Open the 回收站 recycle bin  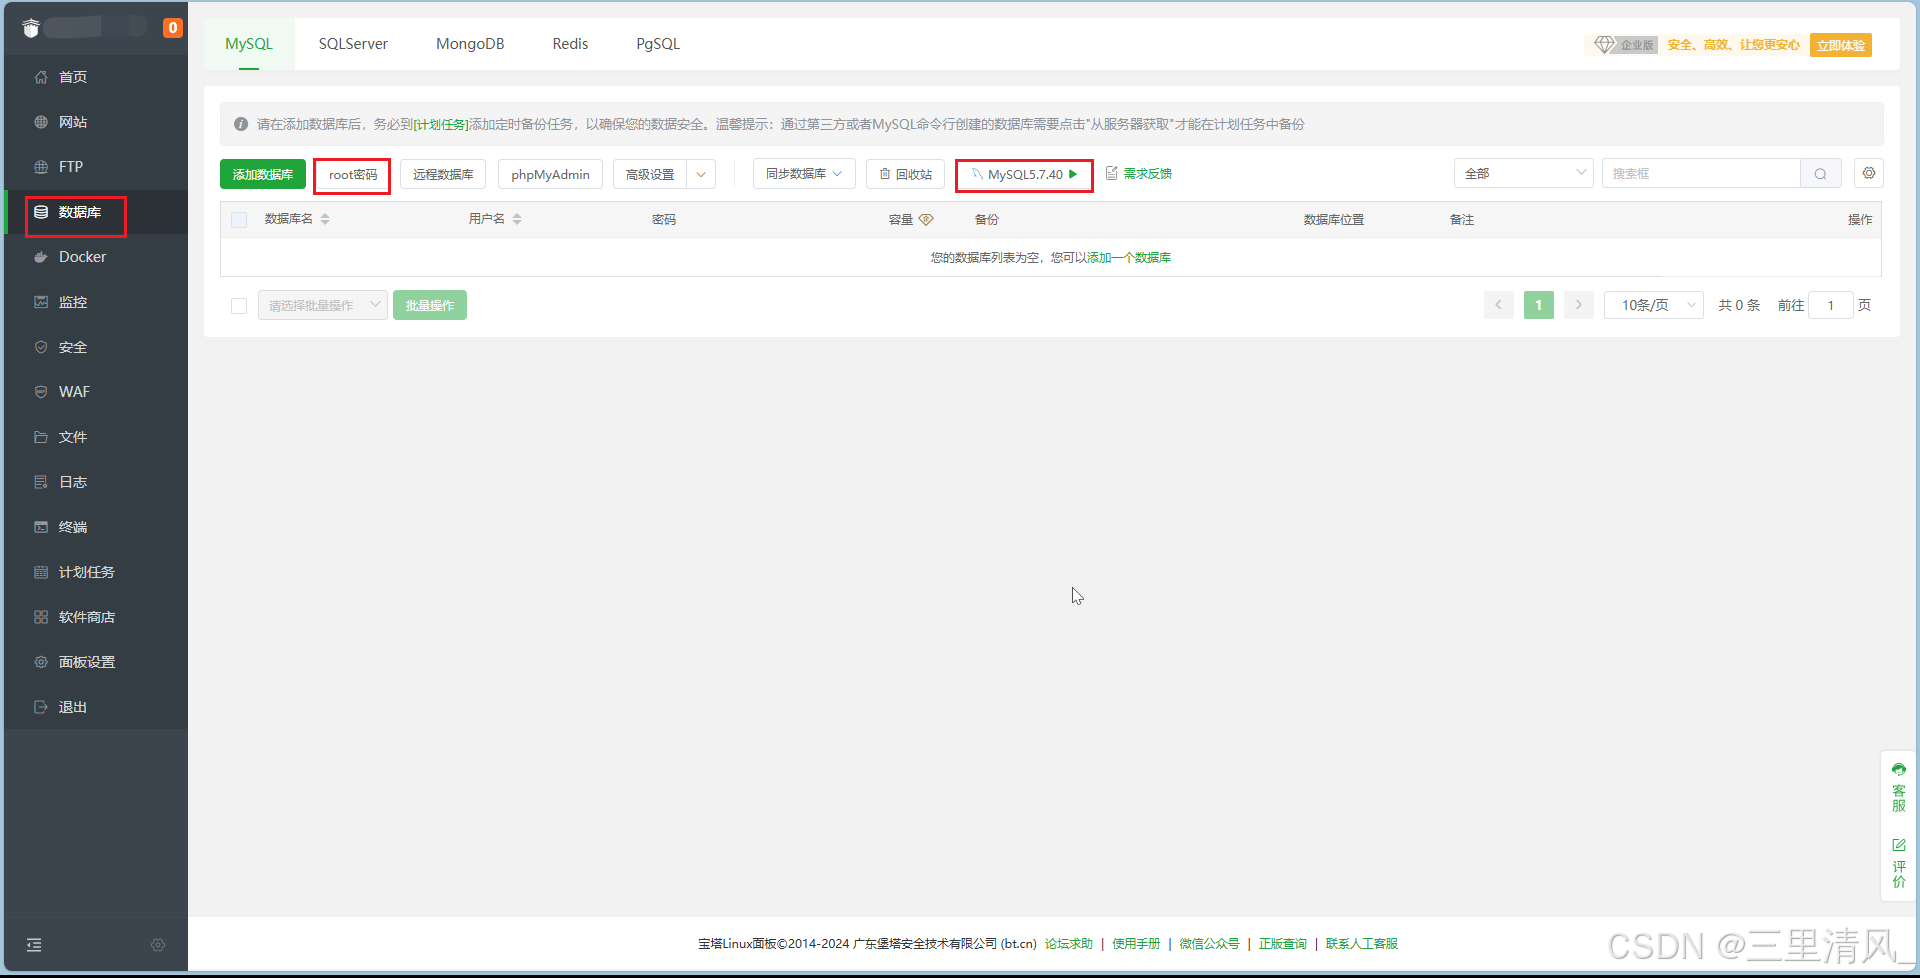905,174
